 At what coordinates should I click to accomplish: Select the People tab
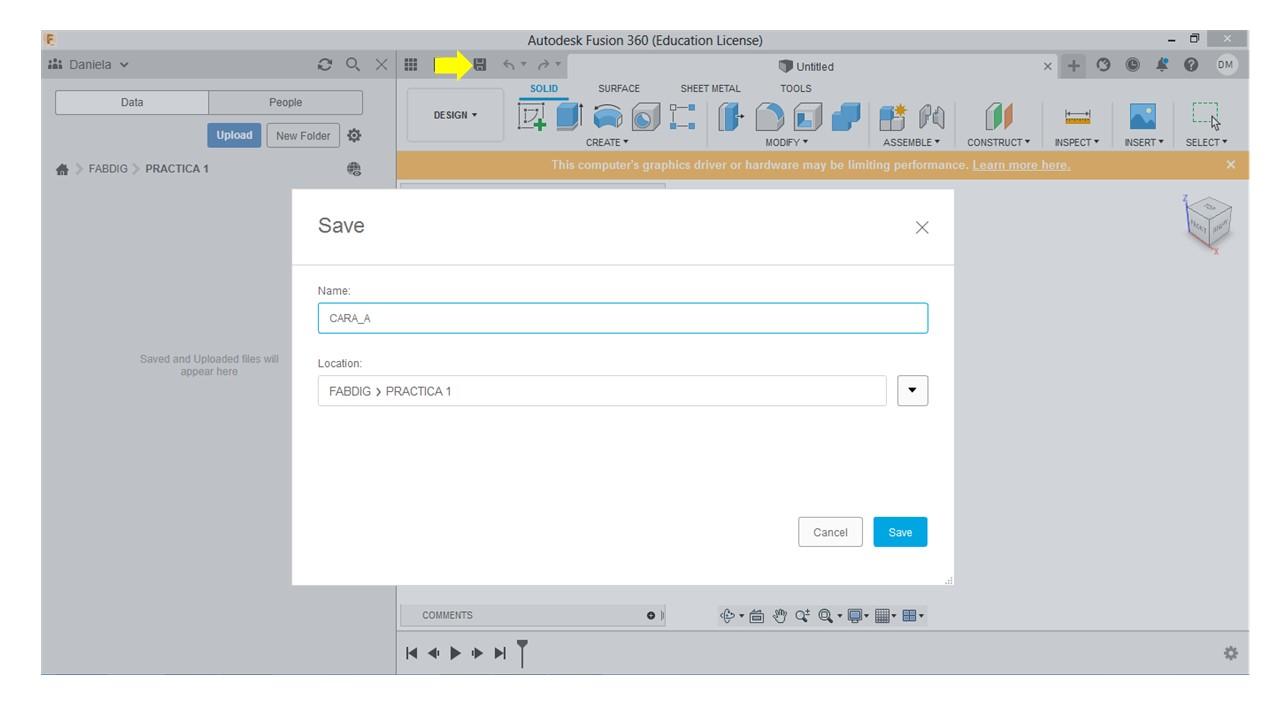click(x=286, y=102)
